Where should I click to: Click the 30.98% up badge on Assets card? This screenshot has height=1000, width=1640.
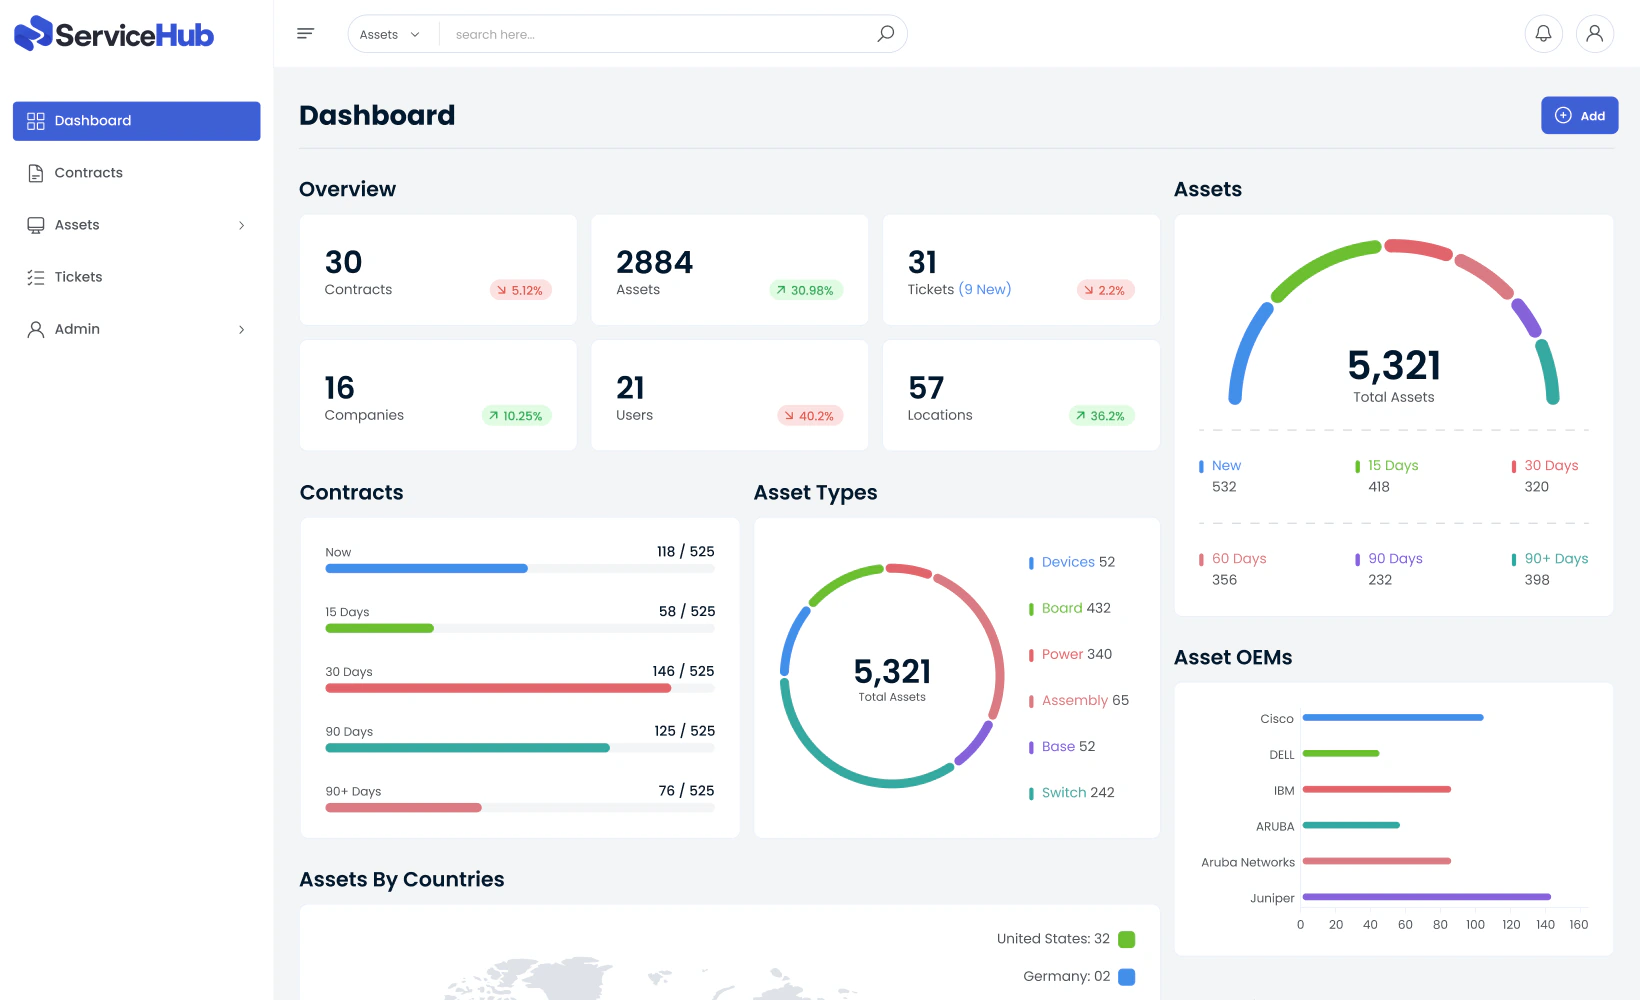pyautogui.click(x=806, y=290)
